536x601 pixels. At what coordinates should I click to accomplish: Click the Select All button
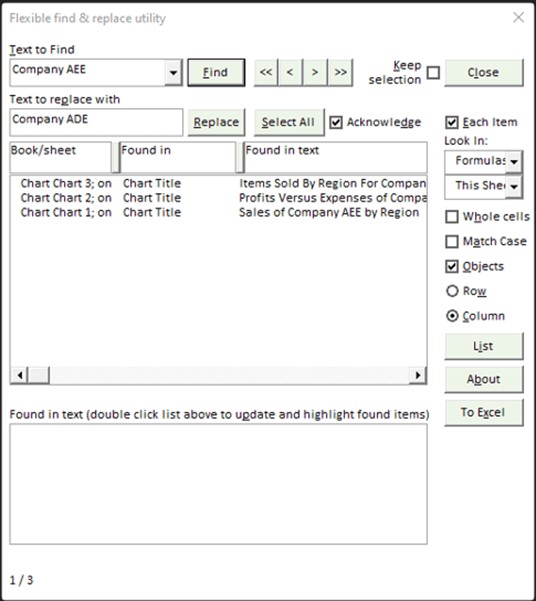tap(289, 122)
